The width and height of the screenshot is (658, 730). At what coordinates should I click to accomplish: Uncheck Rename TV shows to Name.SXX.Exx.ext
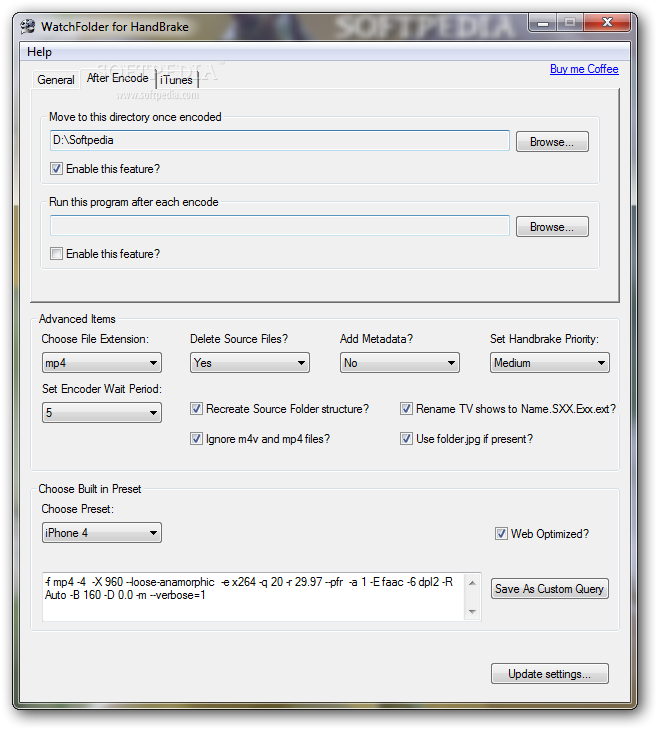pyautogui.click(x=406, y=409)
